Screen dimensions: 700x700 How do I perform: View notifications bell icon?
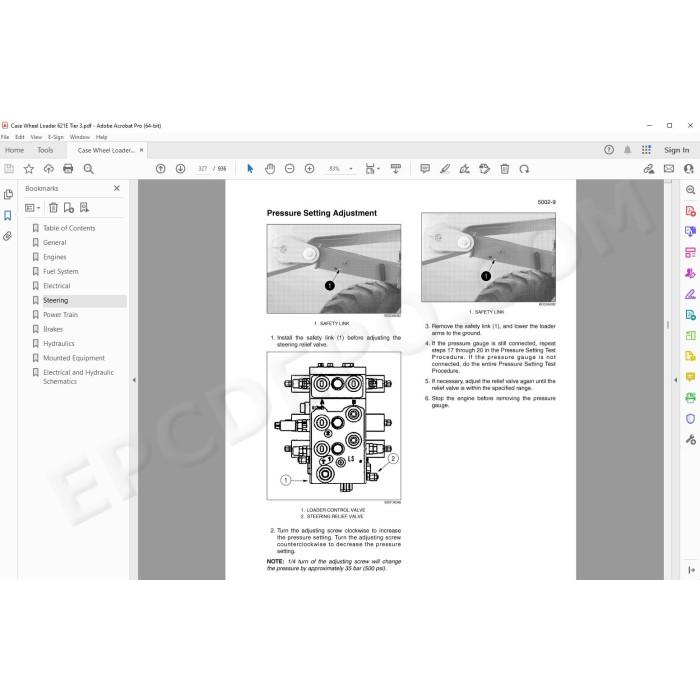click(628, 150)
